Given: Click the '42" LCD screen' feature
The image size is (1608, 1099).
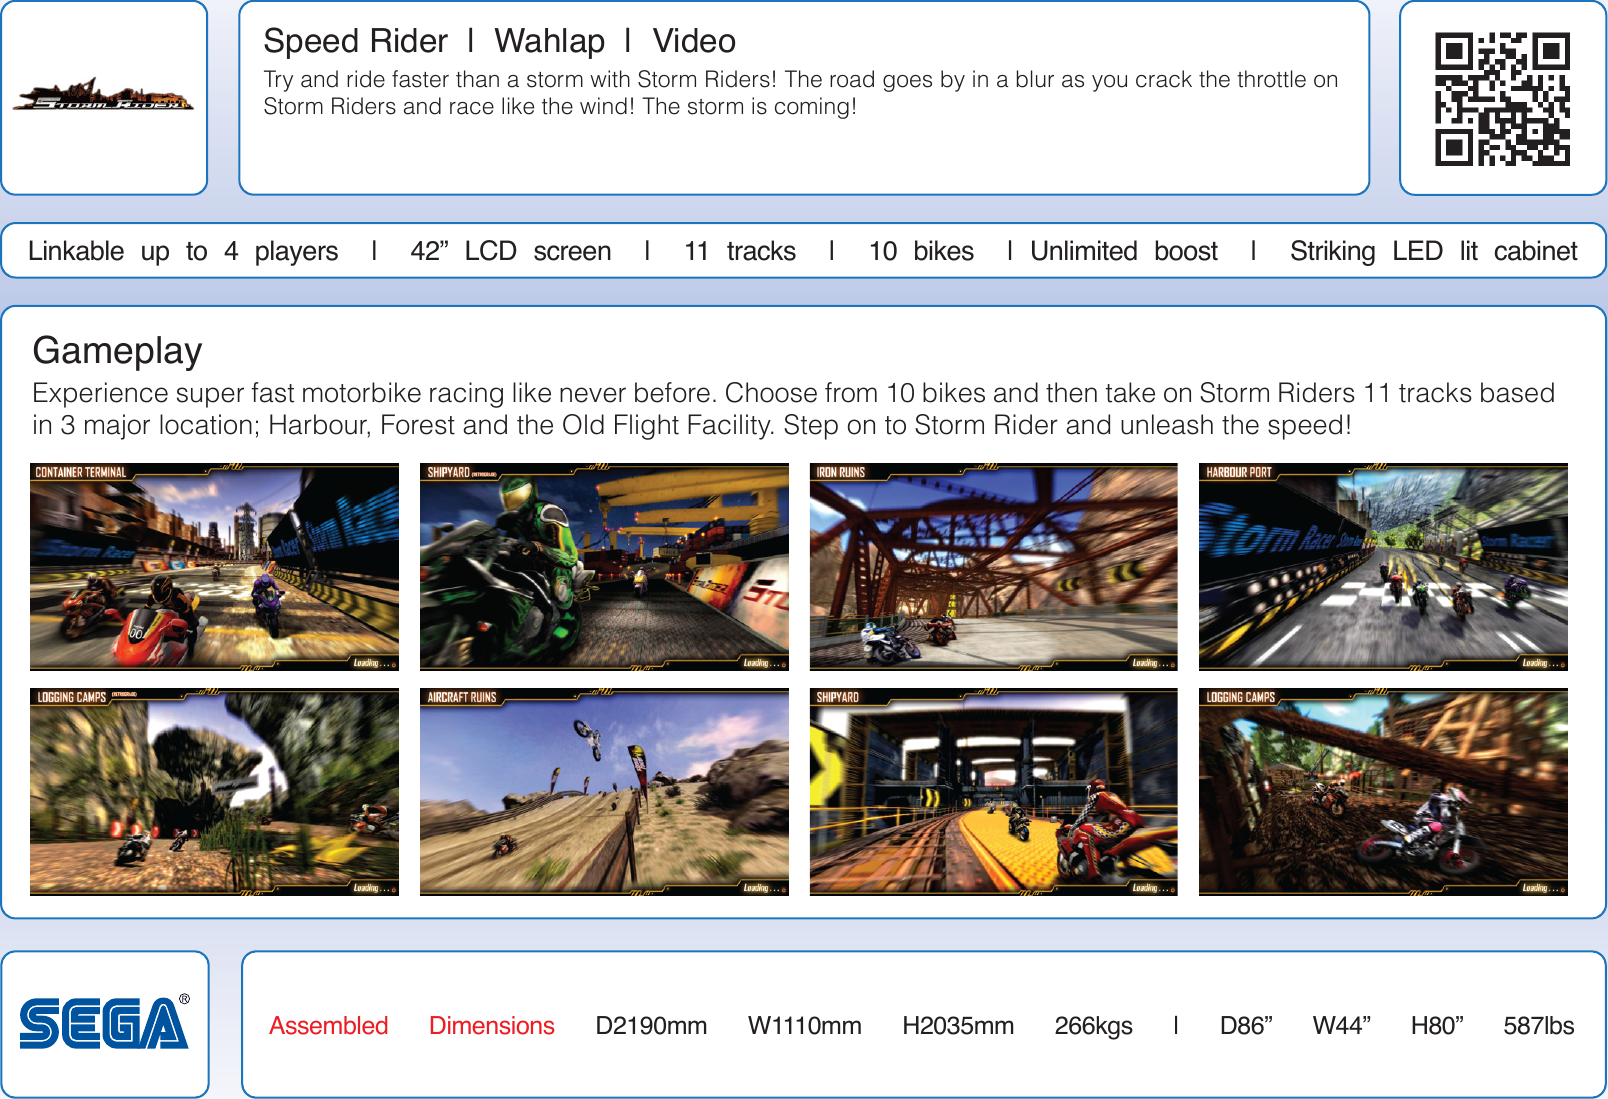Looking at the screenshot, I should point(510,251).
